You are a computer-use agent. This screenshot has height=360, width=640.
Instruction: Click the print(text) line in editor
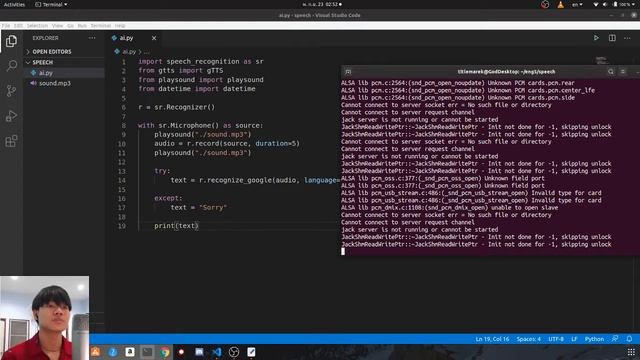tap(176, 226)
